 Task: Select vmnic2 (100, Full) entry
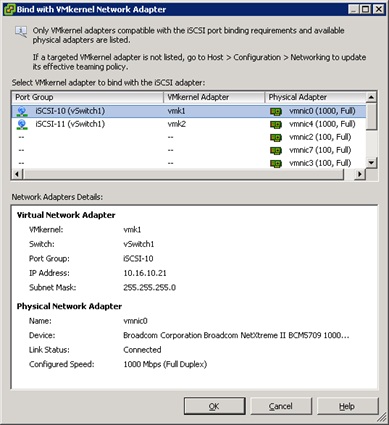pyautogui.click(x=320, y=137)
